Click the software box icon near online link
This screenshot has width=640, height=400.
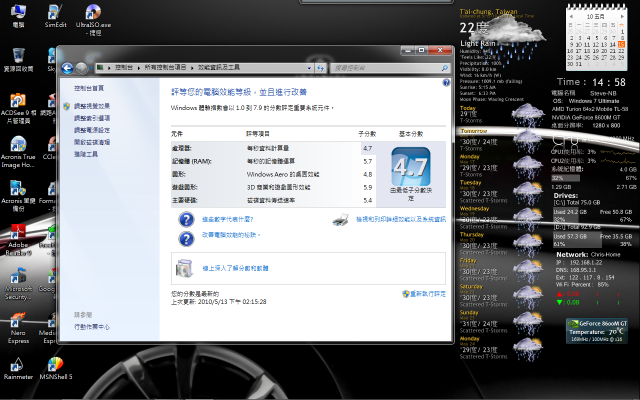click(x=184, y=268)
